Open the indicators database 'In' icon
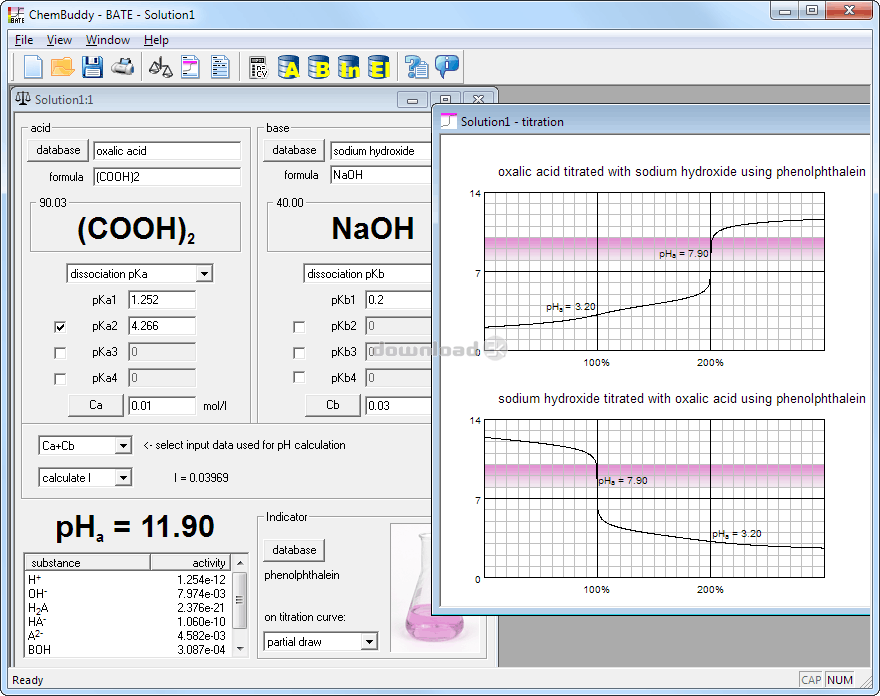Viewport: 880px width, 696px height. (x=349, y=67)
